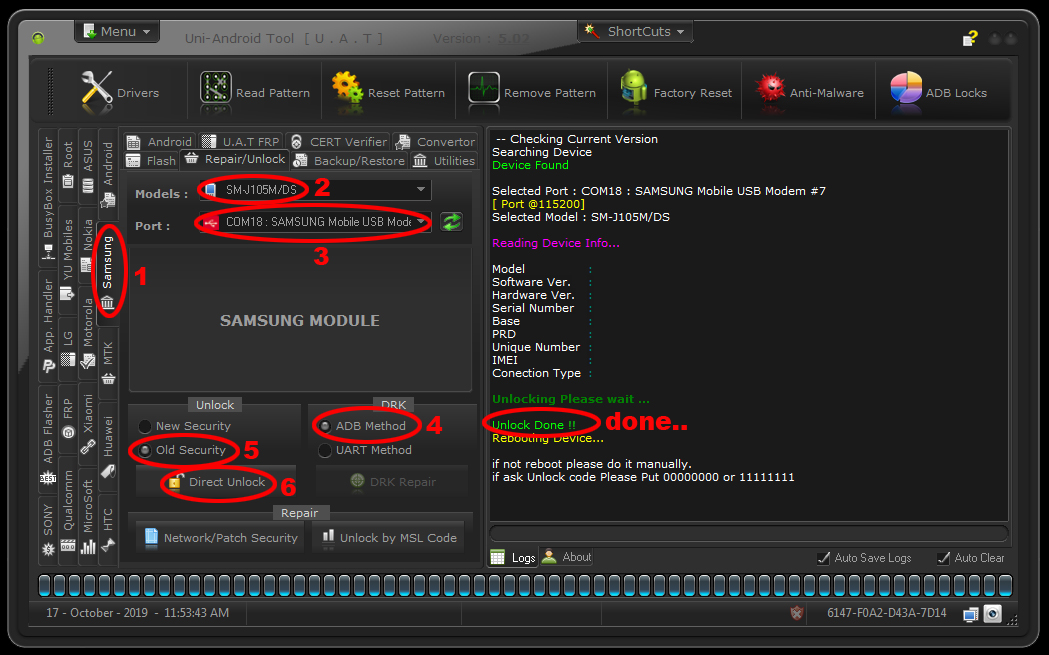Select the LG vertical tab
This screenshot has width=1049, height=655.
click(68, 350)
